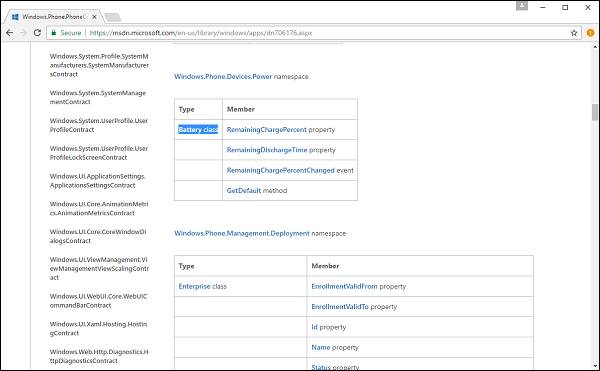600x371 pixels.
Task: Open the Windows.Phone.Devices.Power namespace link
Action: coord(223,76)
